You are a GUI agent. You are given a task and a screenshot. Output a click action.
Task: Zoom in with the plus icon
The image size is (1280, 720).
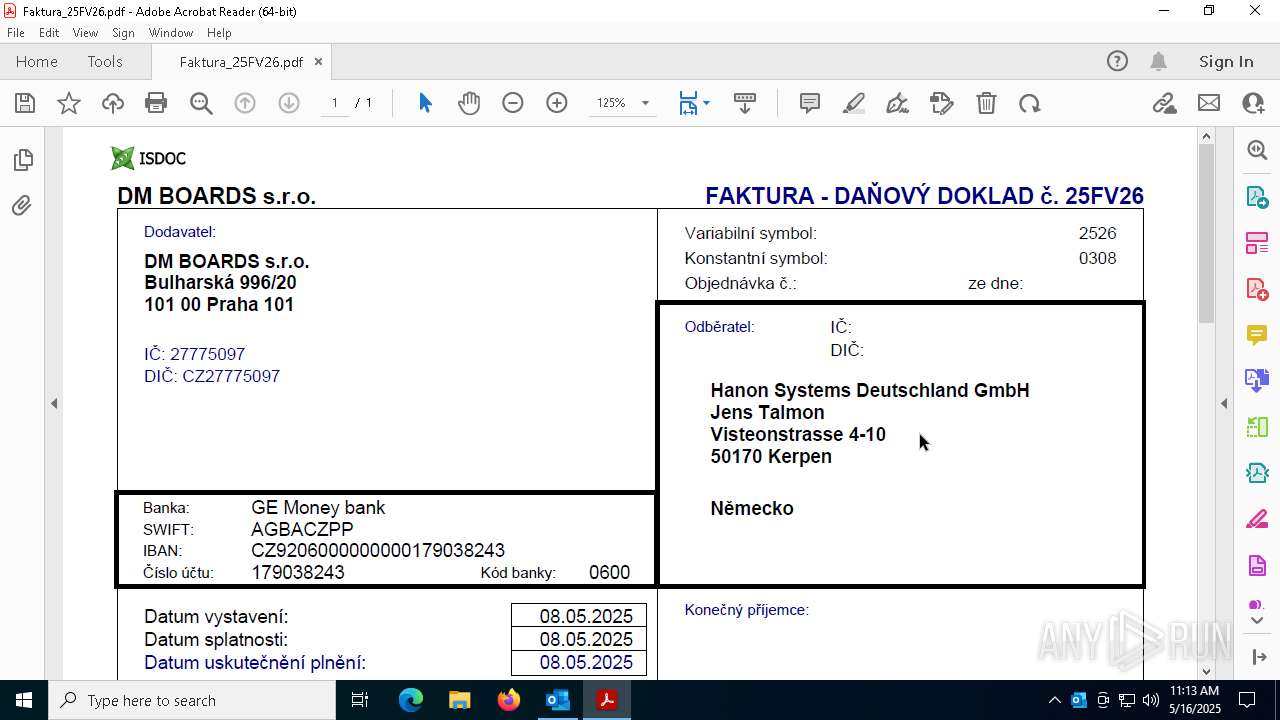[557, 103]
